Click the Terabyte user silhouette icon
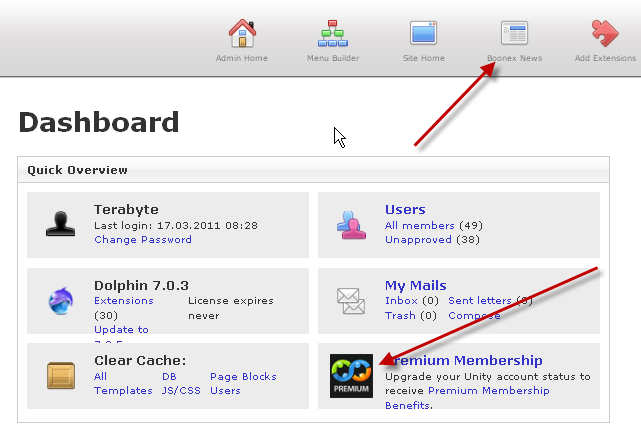 [x=61, y=224]
